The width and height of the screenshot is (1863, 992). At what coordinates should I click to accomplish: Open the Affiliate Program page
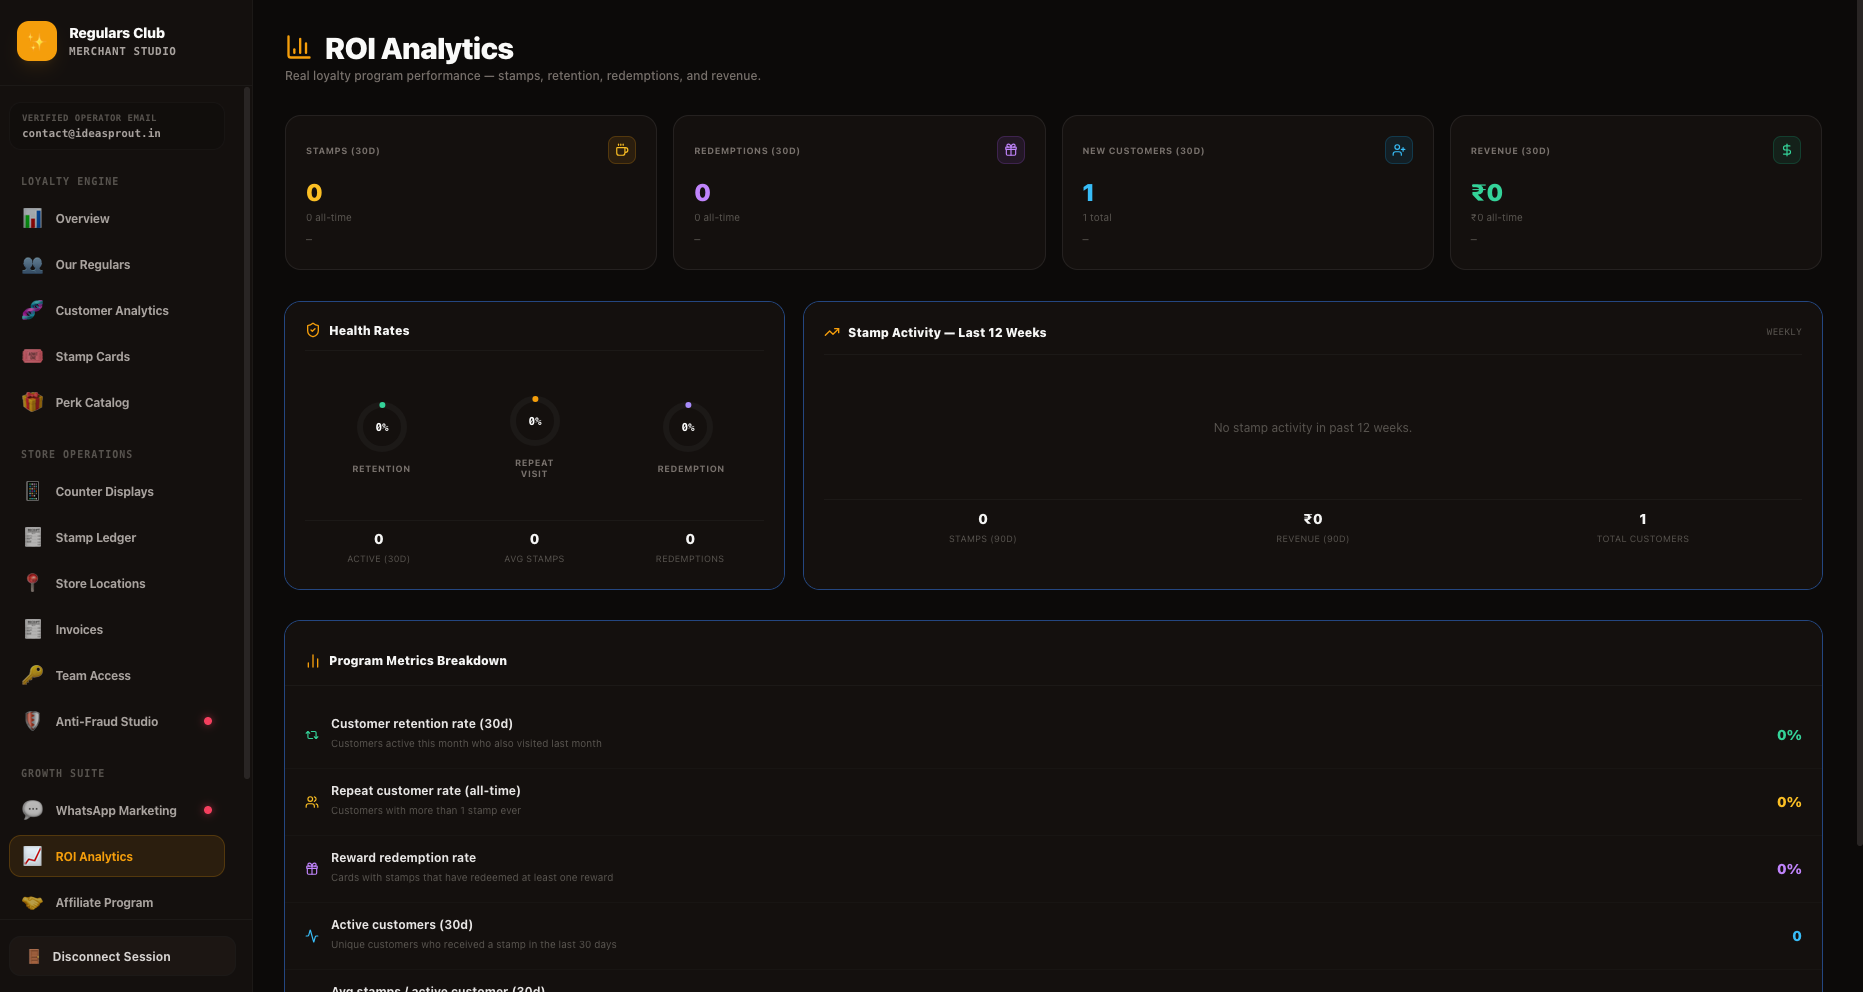(117, 902)
